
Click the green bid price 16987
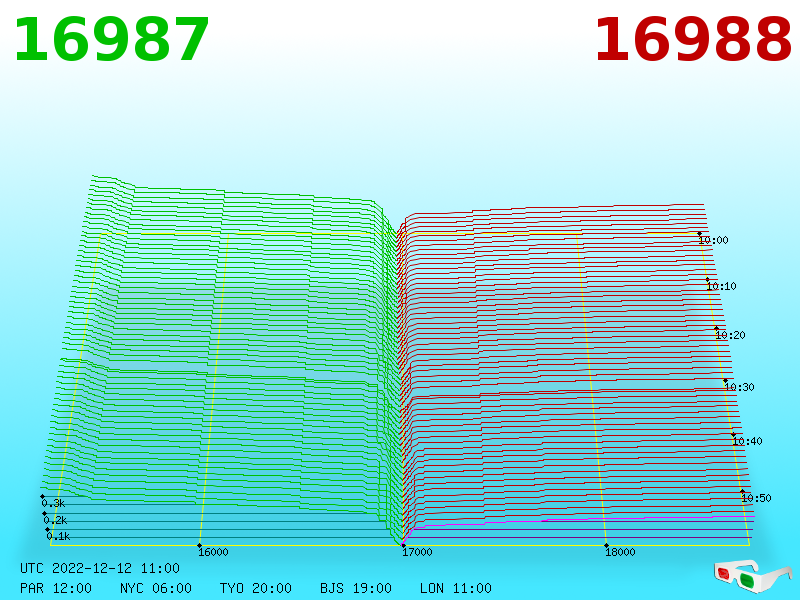(112, 40)
